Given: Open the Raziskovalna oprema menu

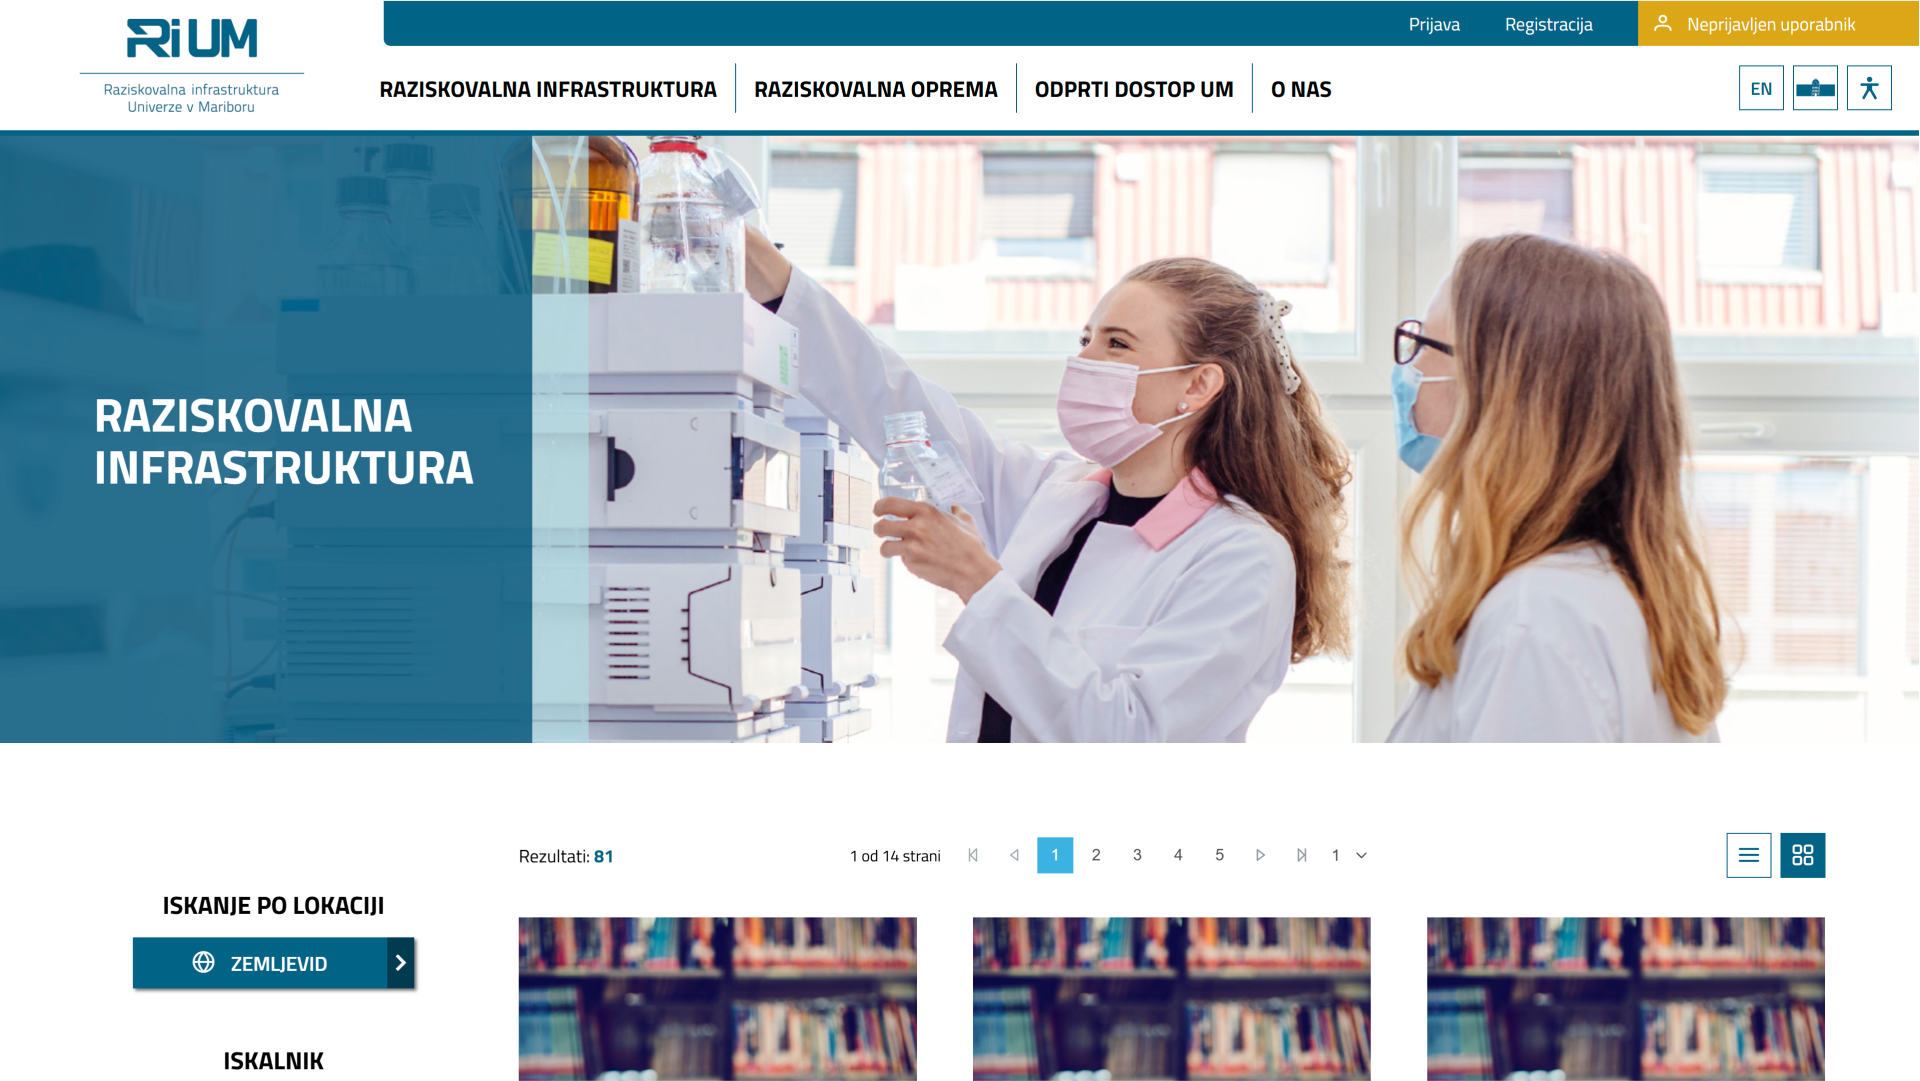Looking at the screenshot, I should tap(875, 89).
